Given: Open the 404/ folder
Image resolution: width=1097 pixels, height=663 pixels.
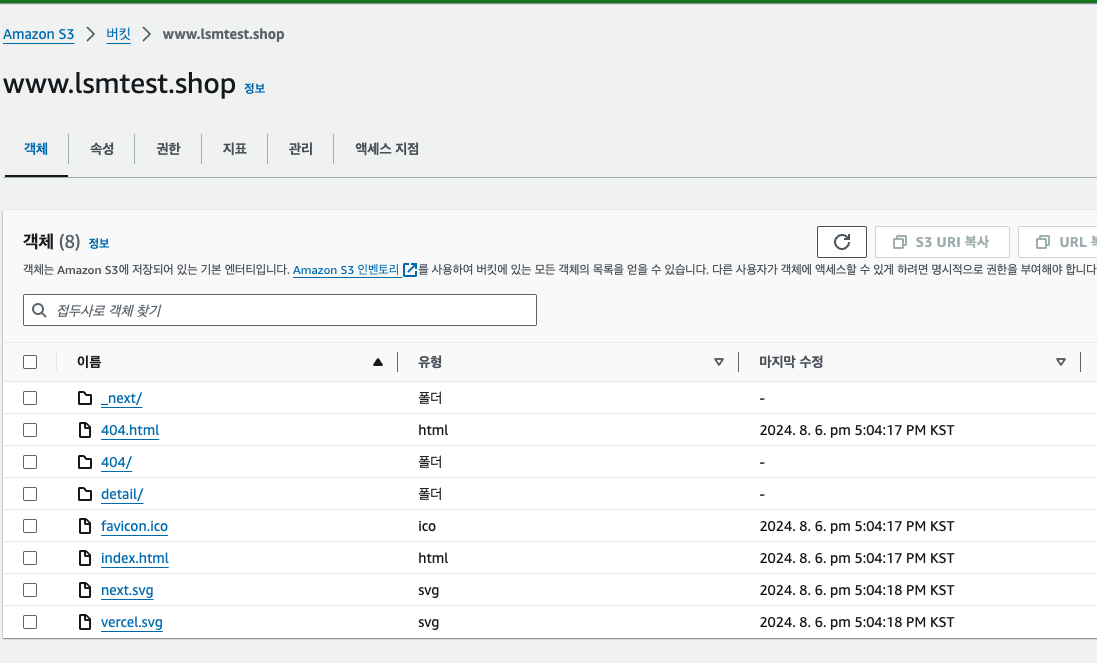Looking at the screenshot, I should click(116, 462).
